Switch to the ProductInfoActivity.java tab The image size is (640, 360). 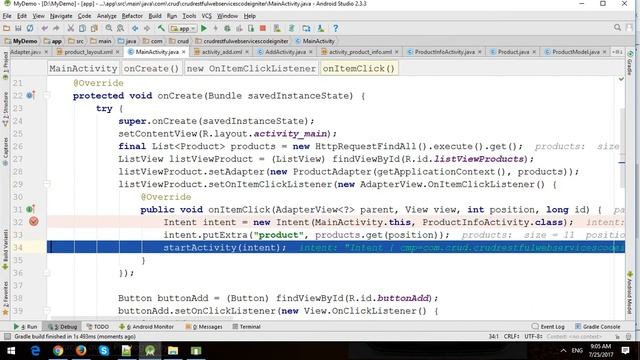click(x=444, y=52)
